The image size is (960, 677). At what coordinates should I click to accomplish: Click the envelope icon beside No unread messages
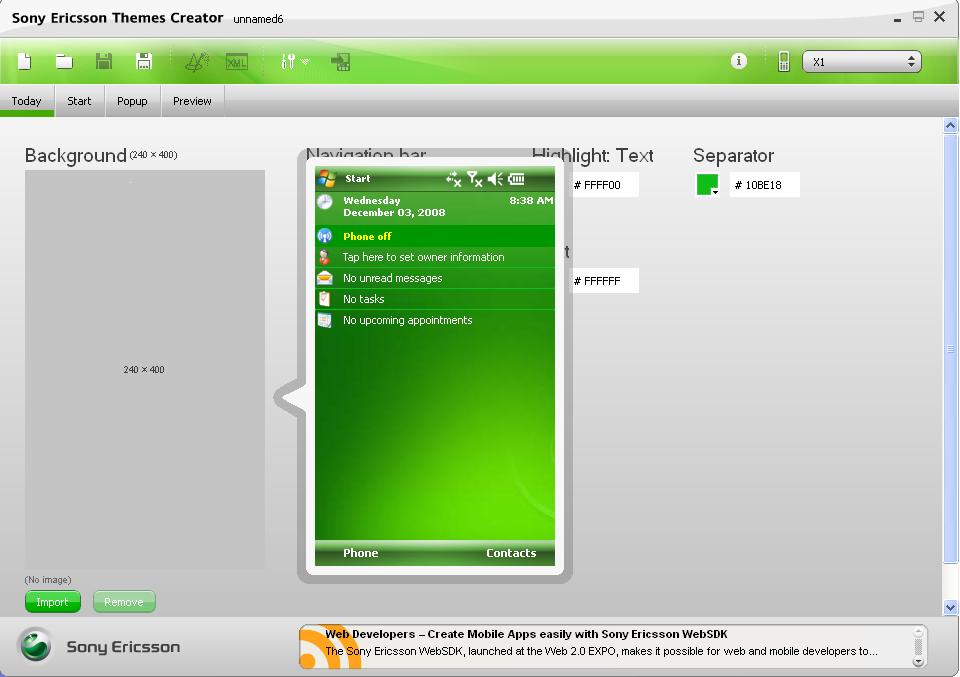pos(325,278)
